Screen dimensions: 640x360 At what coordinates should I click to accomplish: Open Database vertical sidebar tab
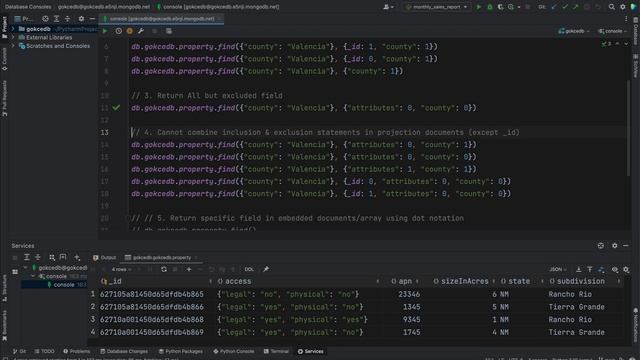tap(636, 31)
